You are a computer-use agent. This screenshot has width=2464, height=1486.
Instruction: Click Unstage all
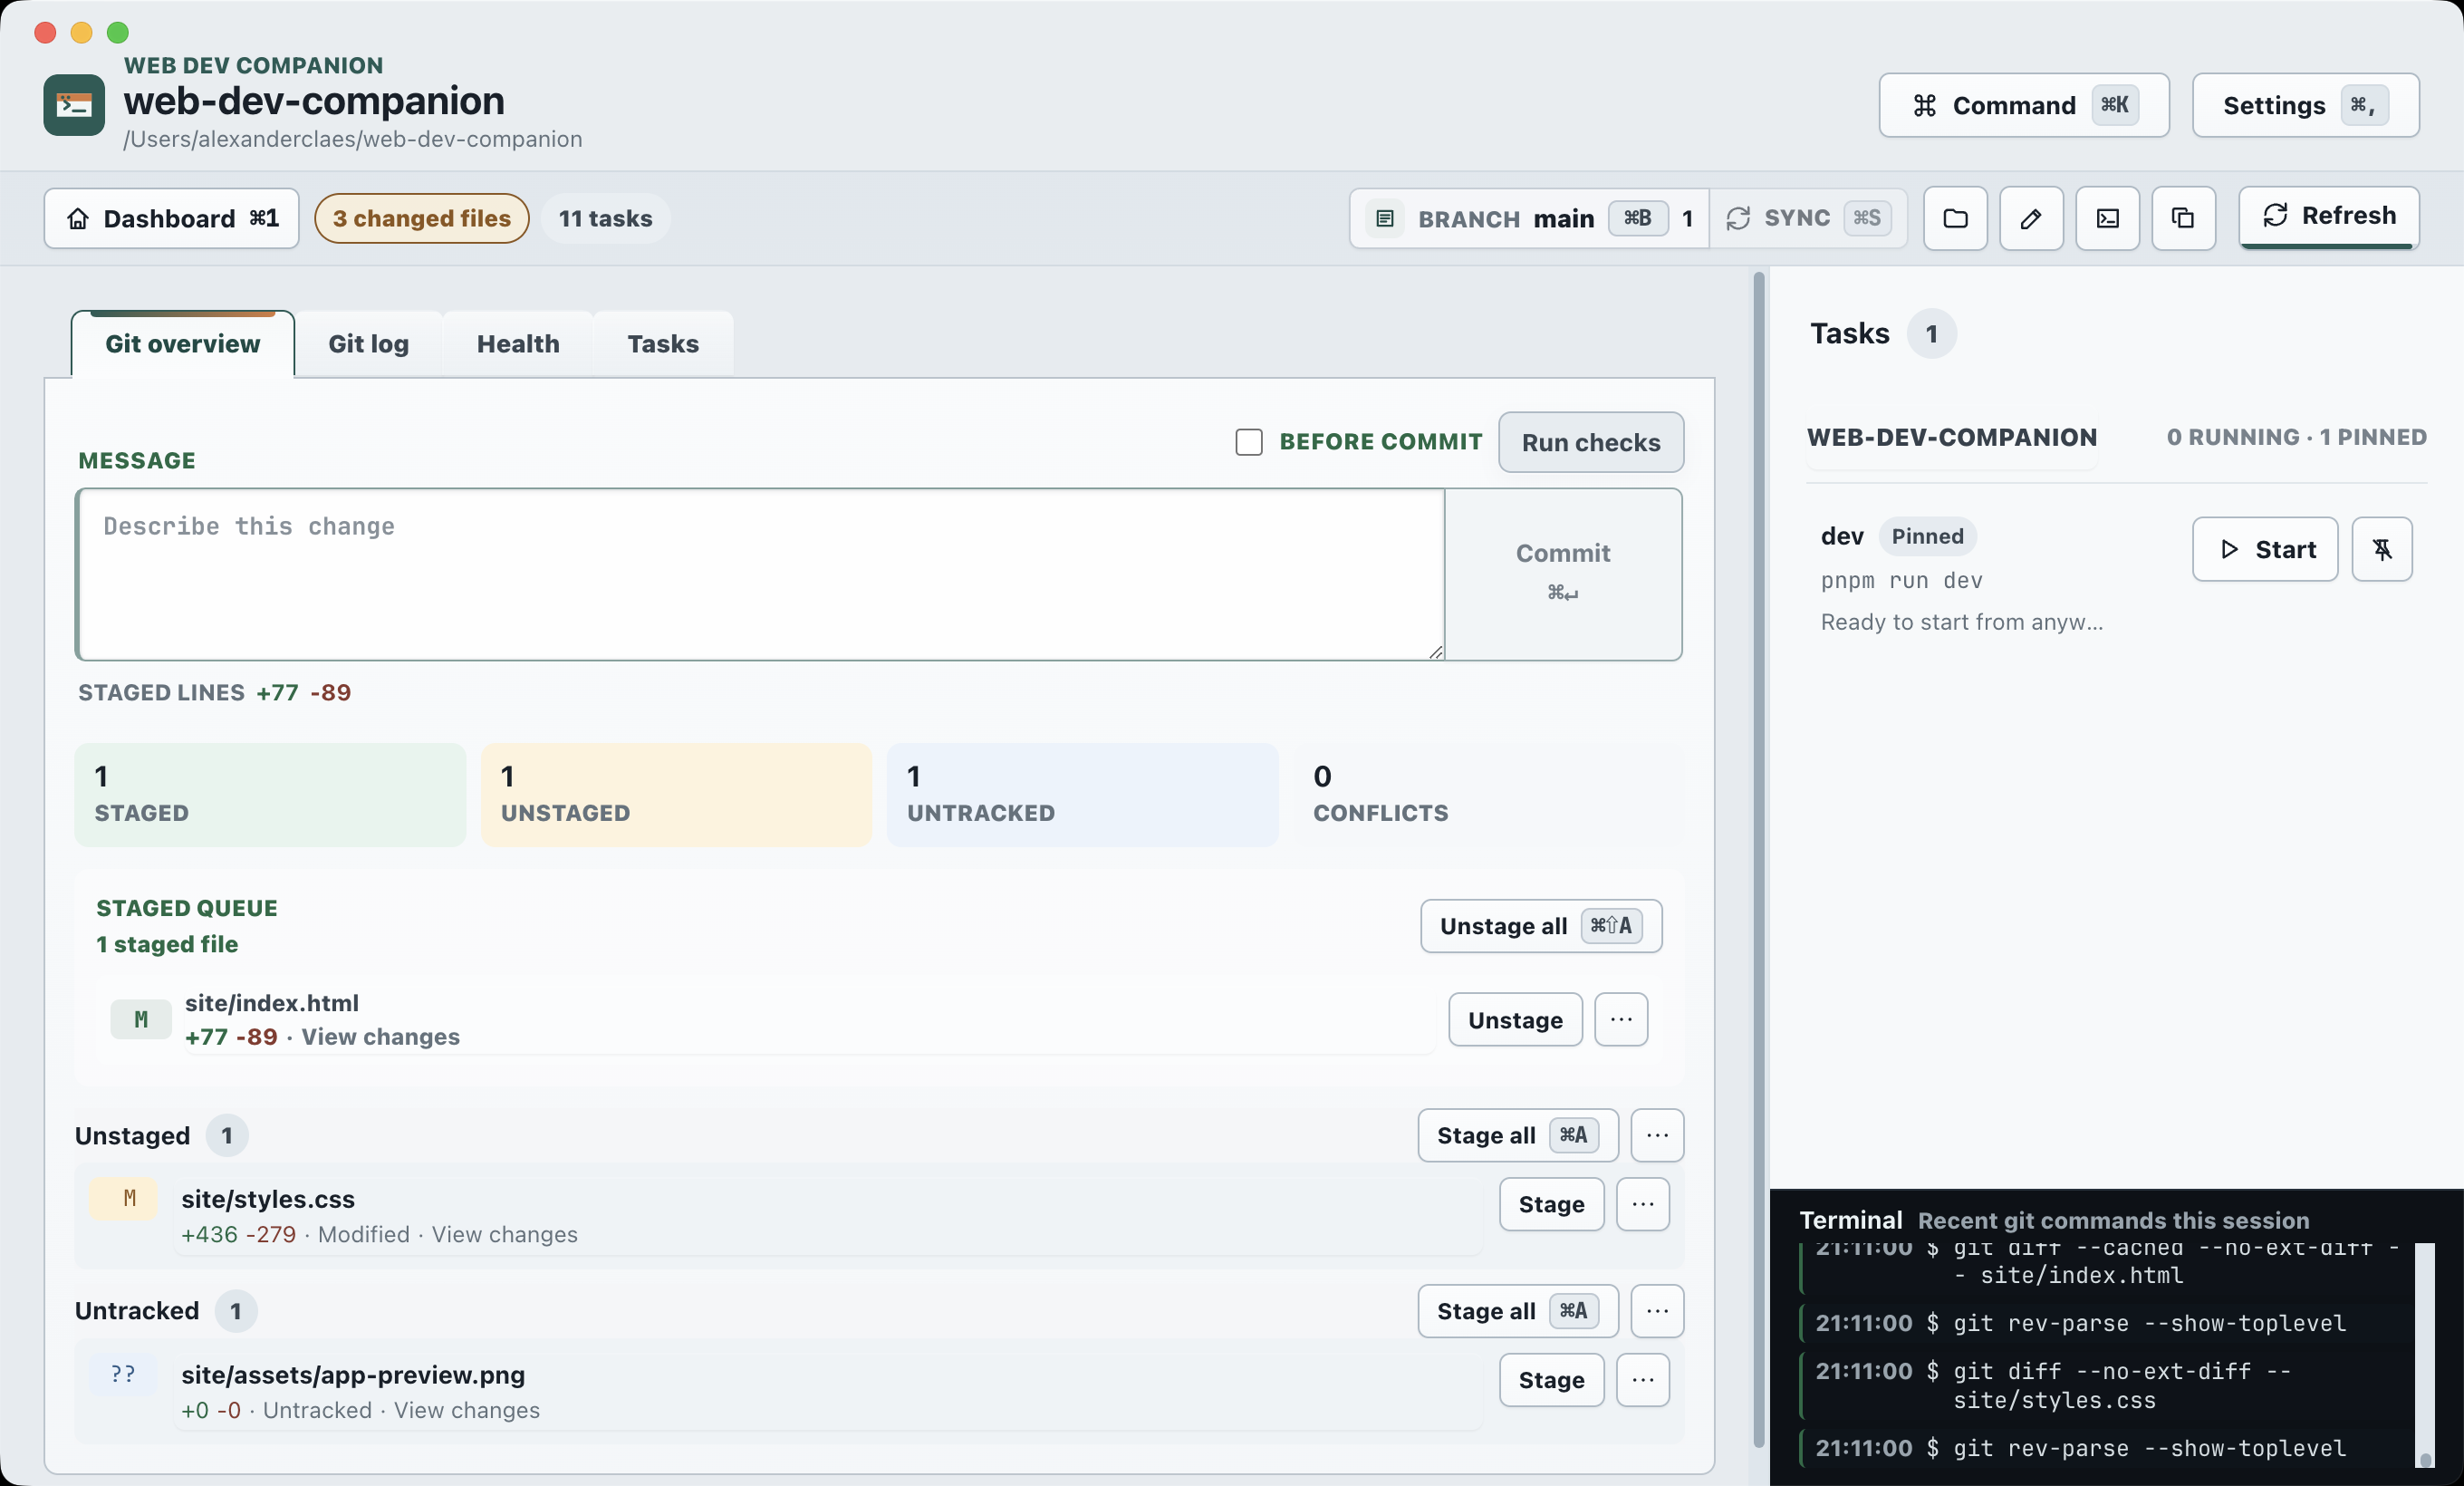1541,926
